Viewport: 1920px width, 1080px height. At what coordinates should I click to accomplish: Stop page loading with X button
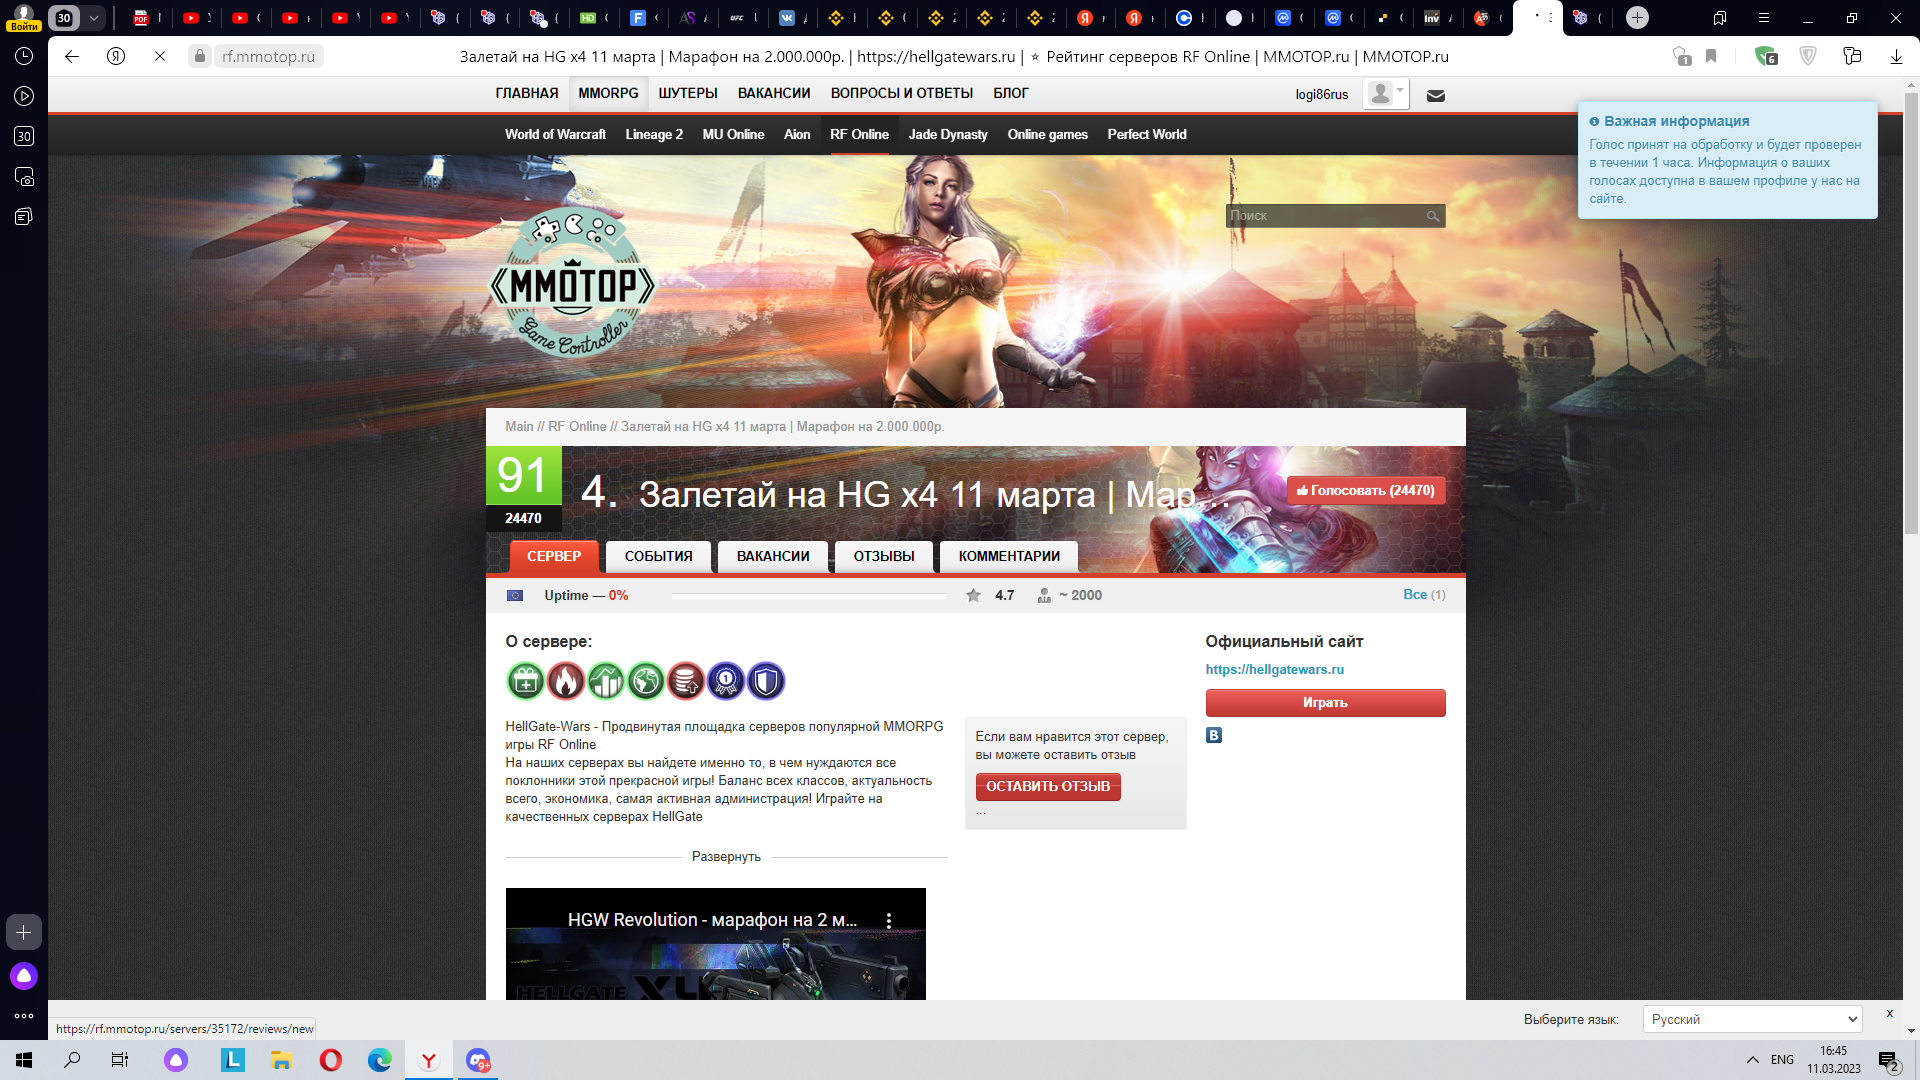(x=160, y=57)
